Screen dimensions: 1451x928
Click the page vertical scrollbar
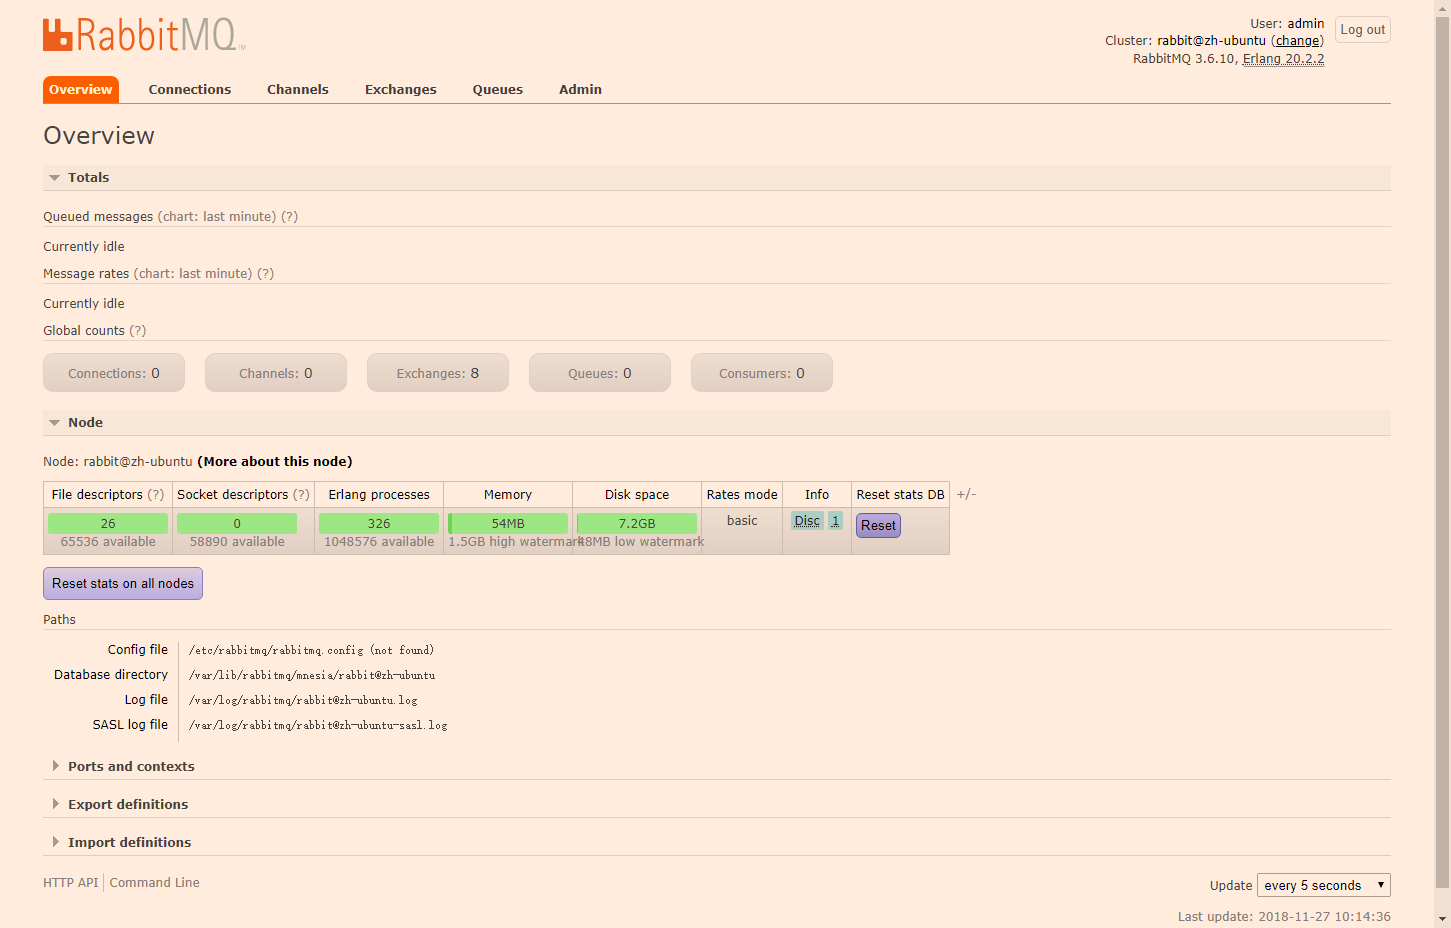[x=1442, y=450]
